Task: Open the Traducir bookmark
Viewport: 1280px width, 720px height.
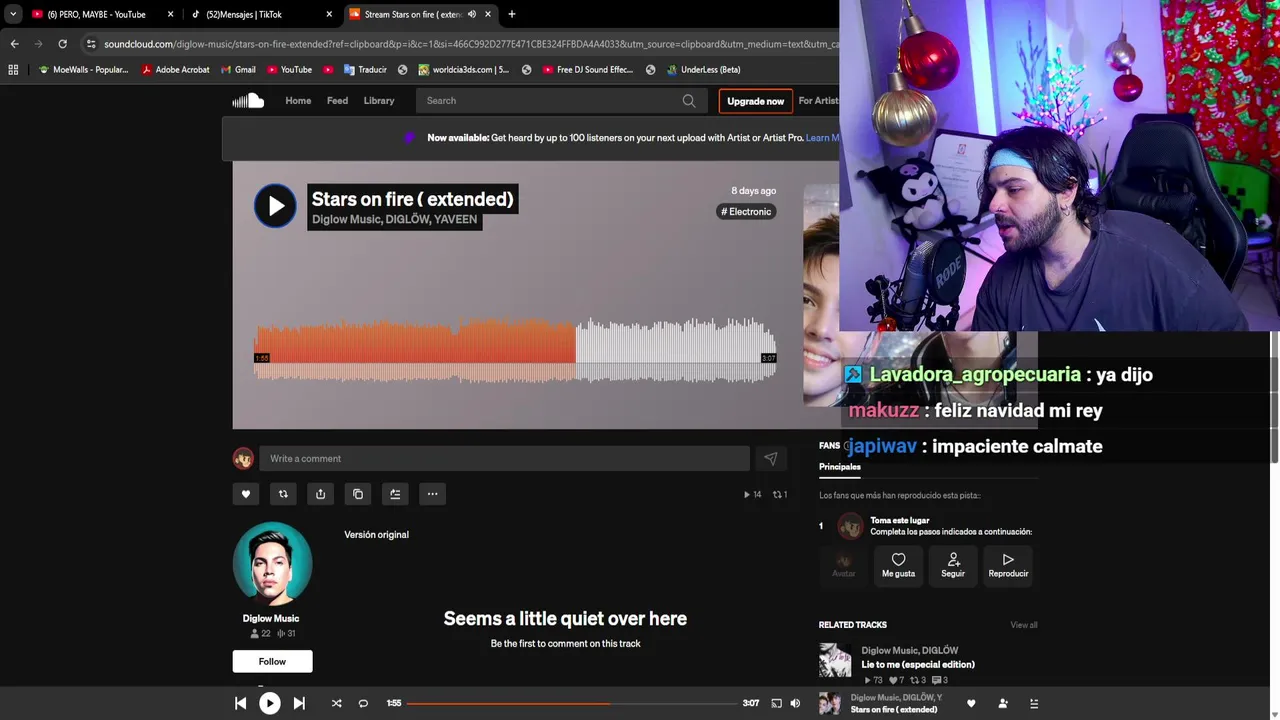Action: pos(364,70)
